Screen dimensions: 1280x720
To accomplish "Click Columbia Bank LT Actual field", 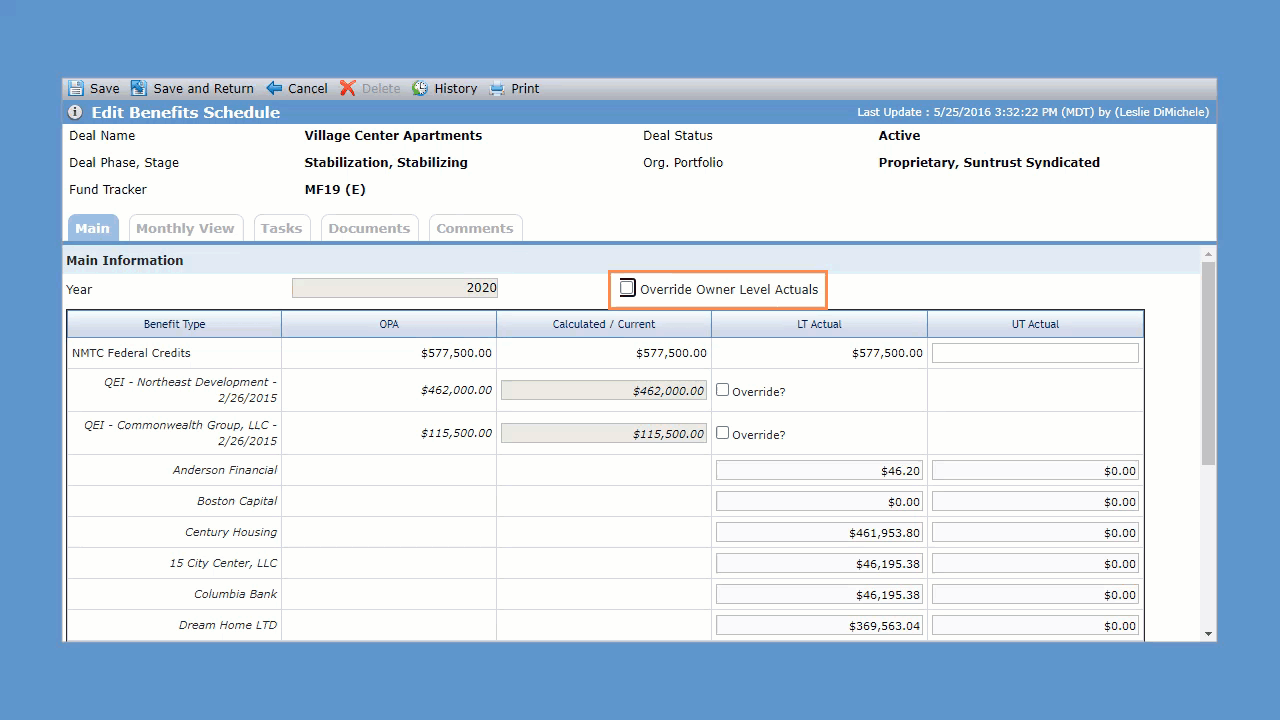I will (x=819, y=595).
